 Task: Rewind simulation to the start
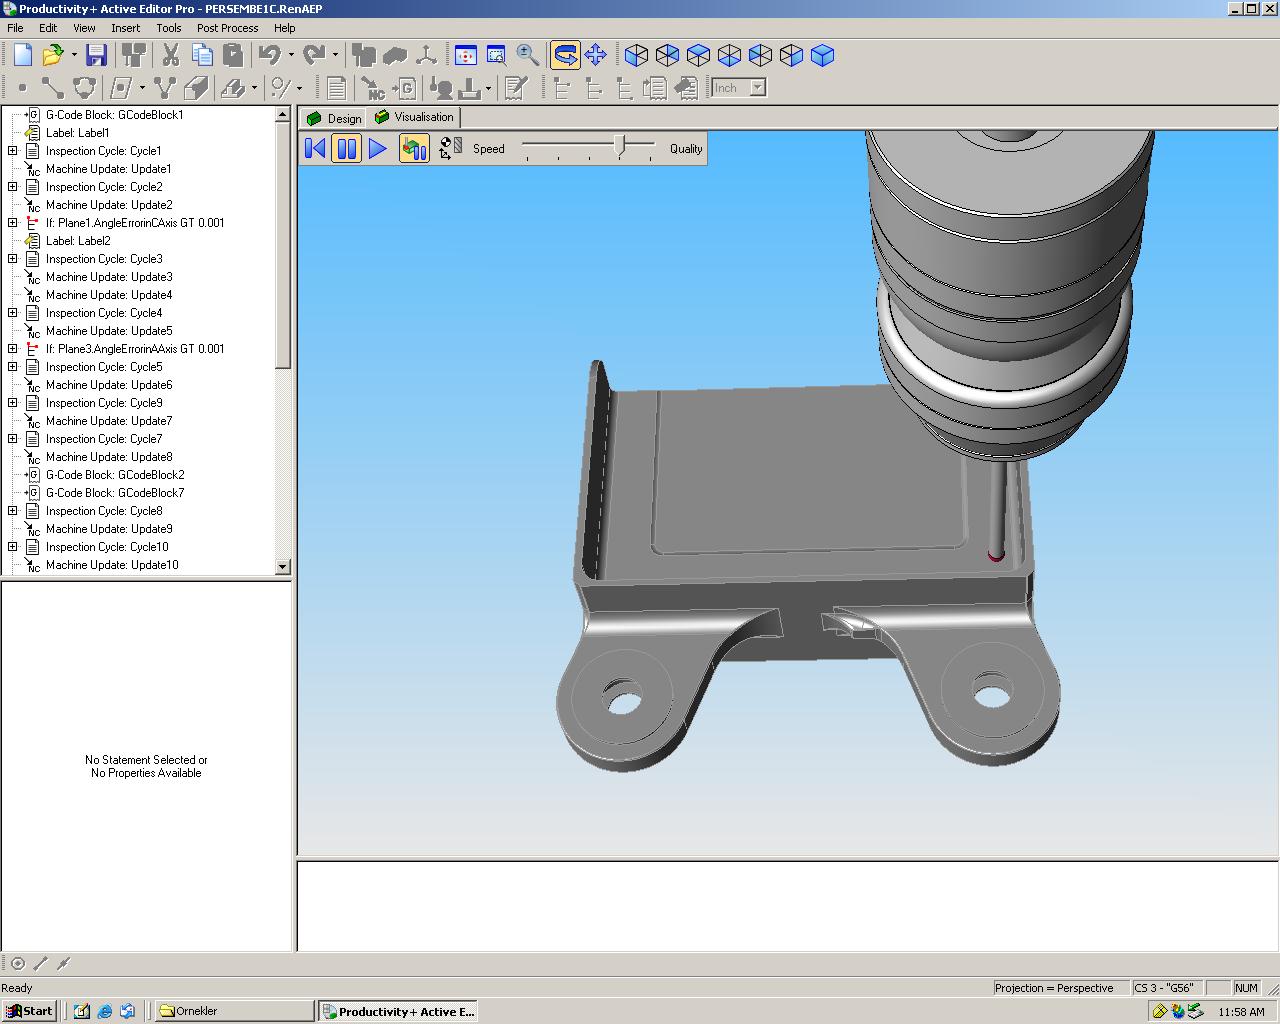(x=315, y=149)
